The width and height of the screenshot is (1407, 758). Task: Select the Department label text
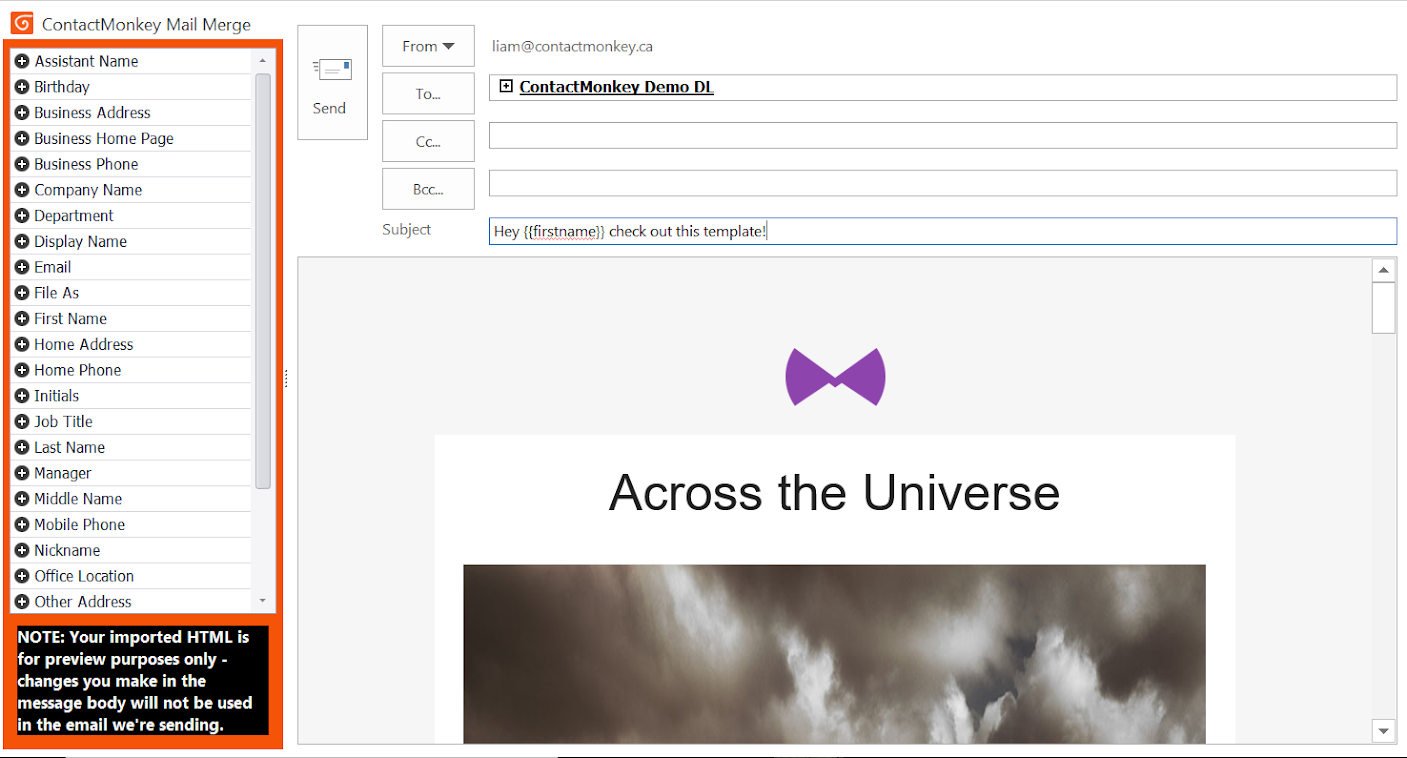74,216
